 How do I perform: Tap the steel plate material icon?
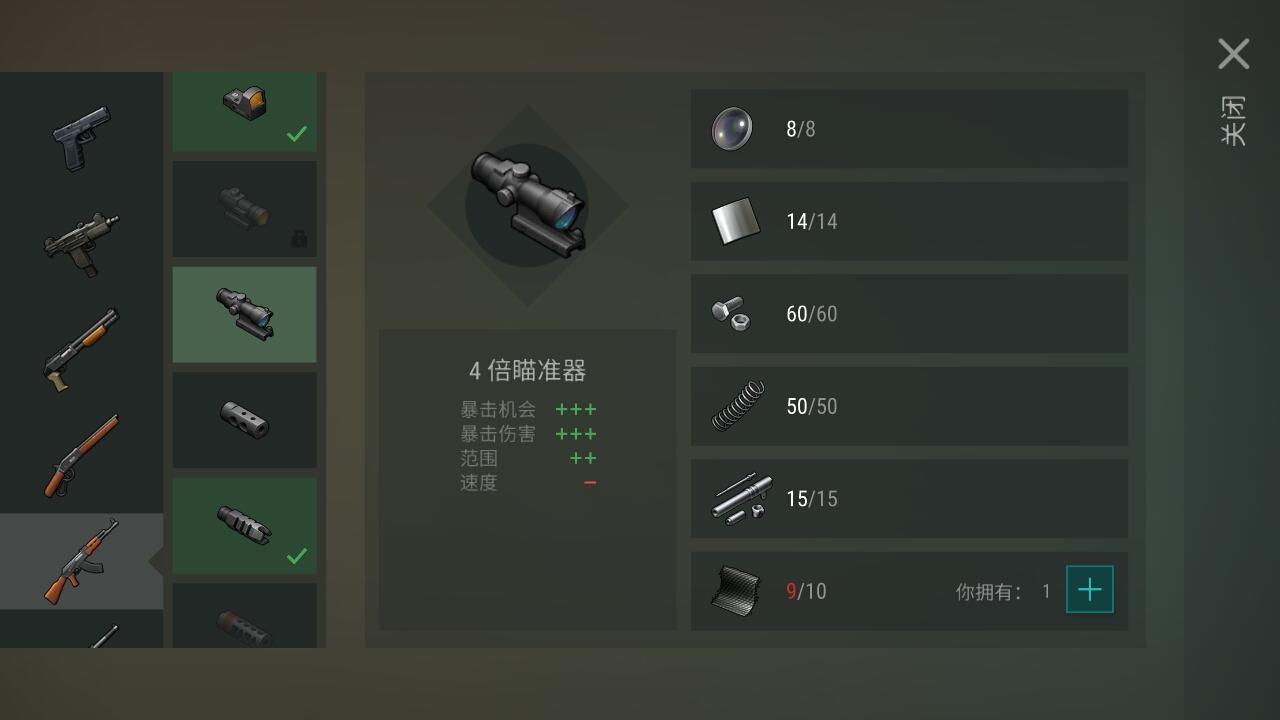click(x=735, y=221)
